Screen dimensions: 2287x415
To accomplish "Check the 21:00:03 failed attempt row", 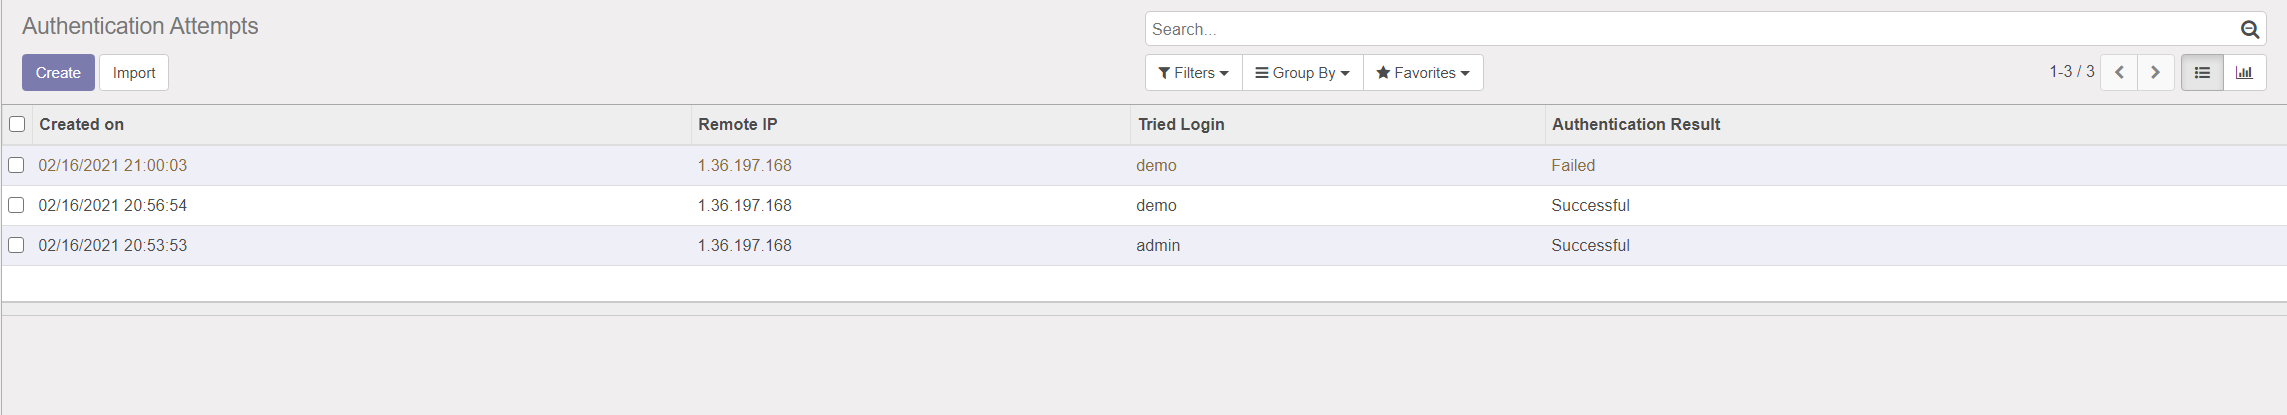I will coord(16,165).
